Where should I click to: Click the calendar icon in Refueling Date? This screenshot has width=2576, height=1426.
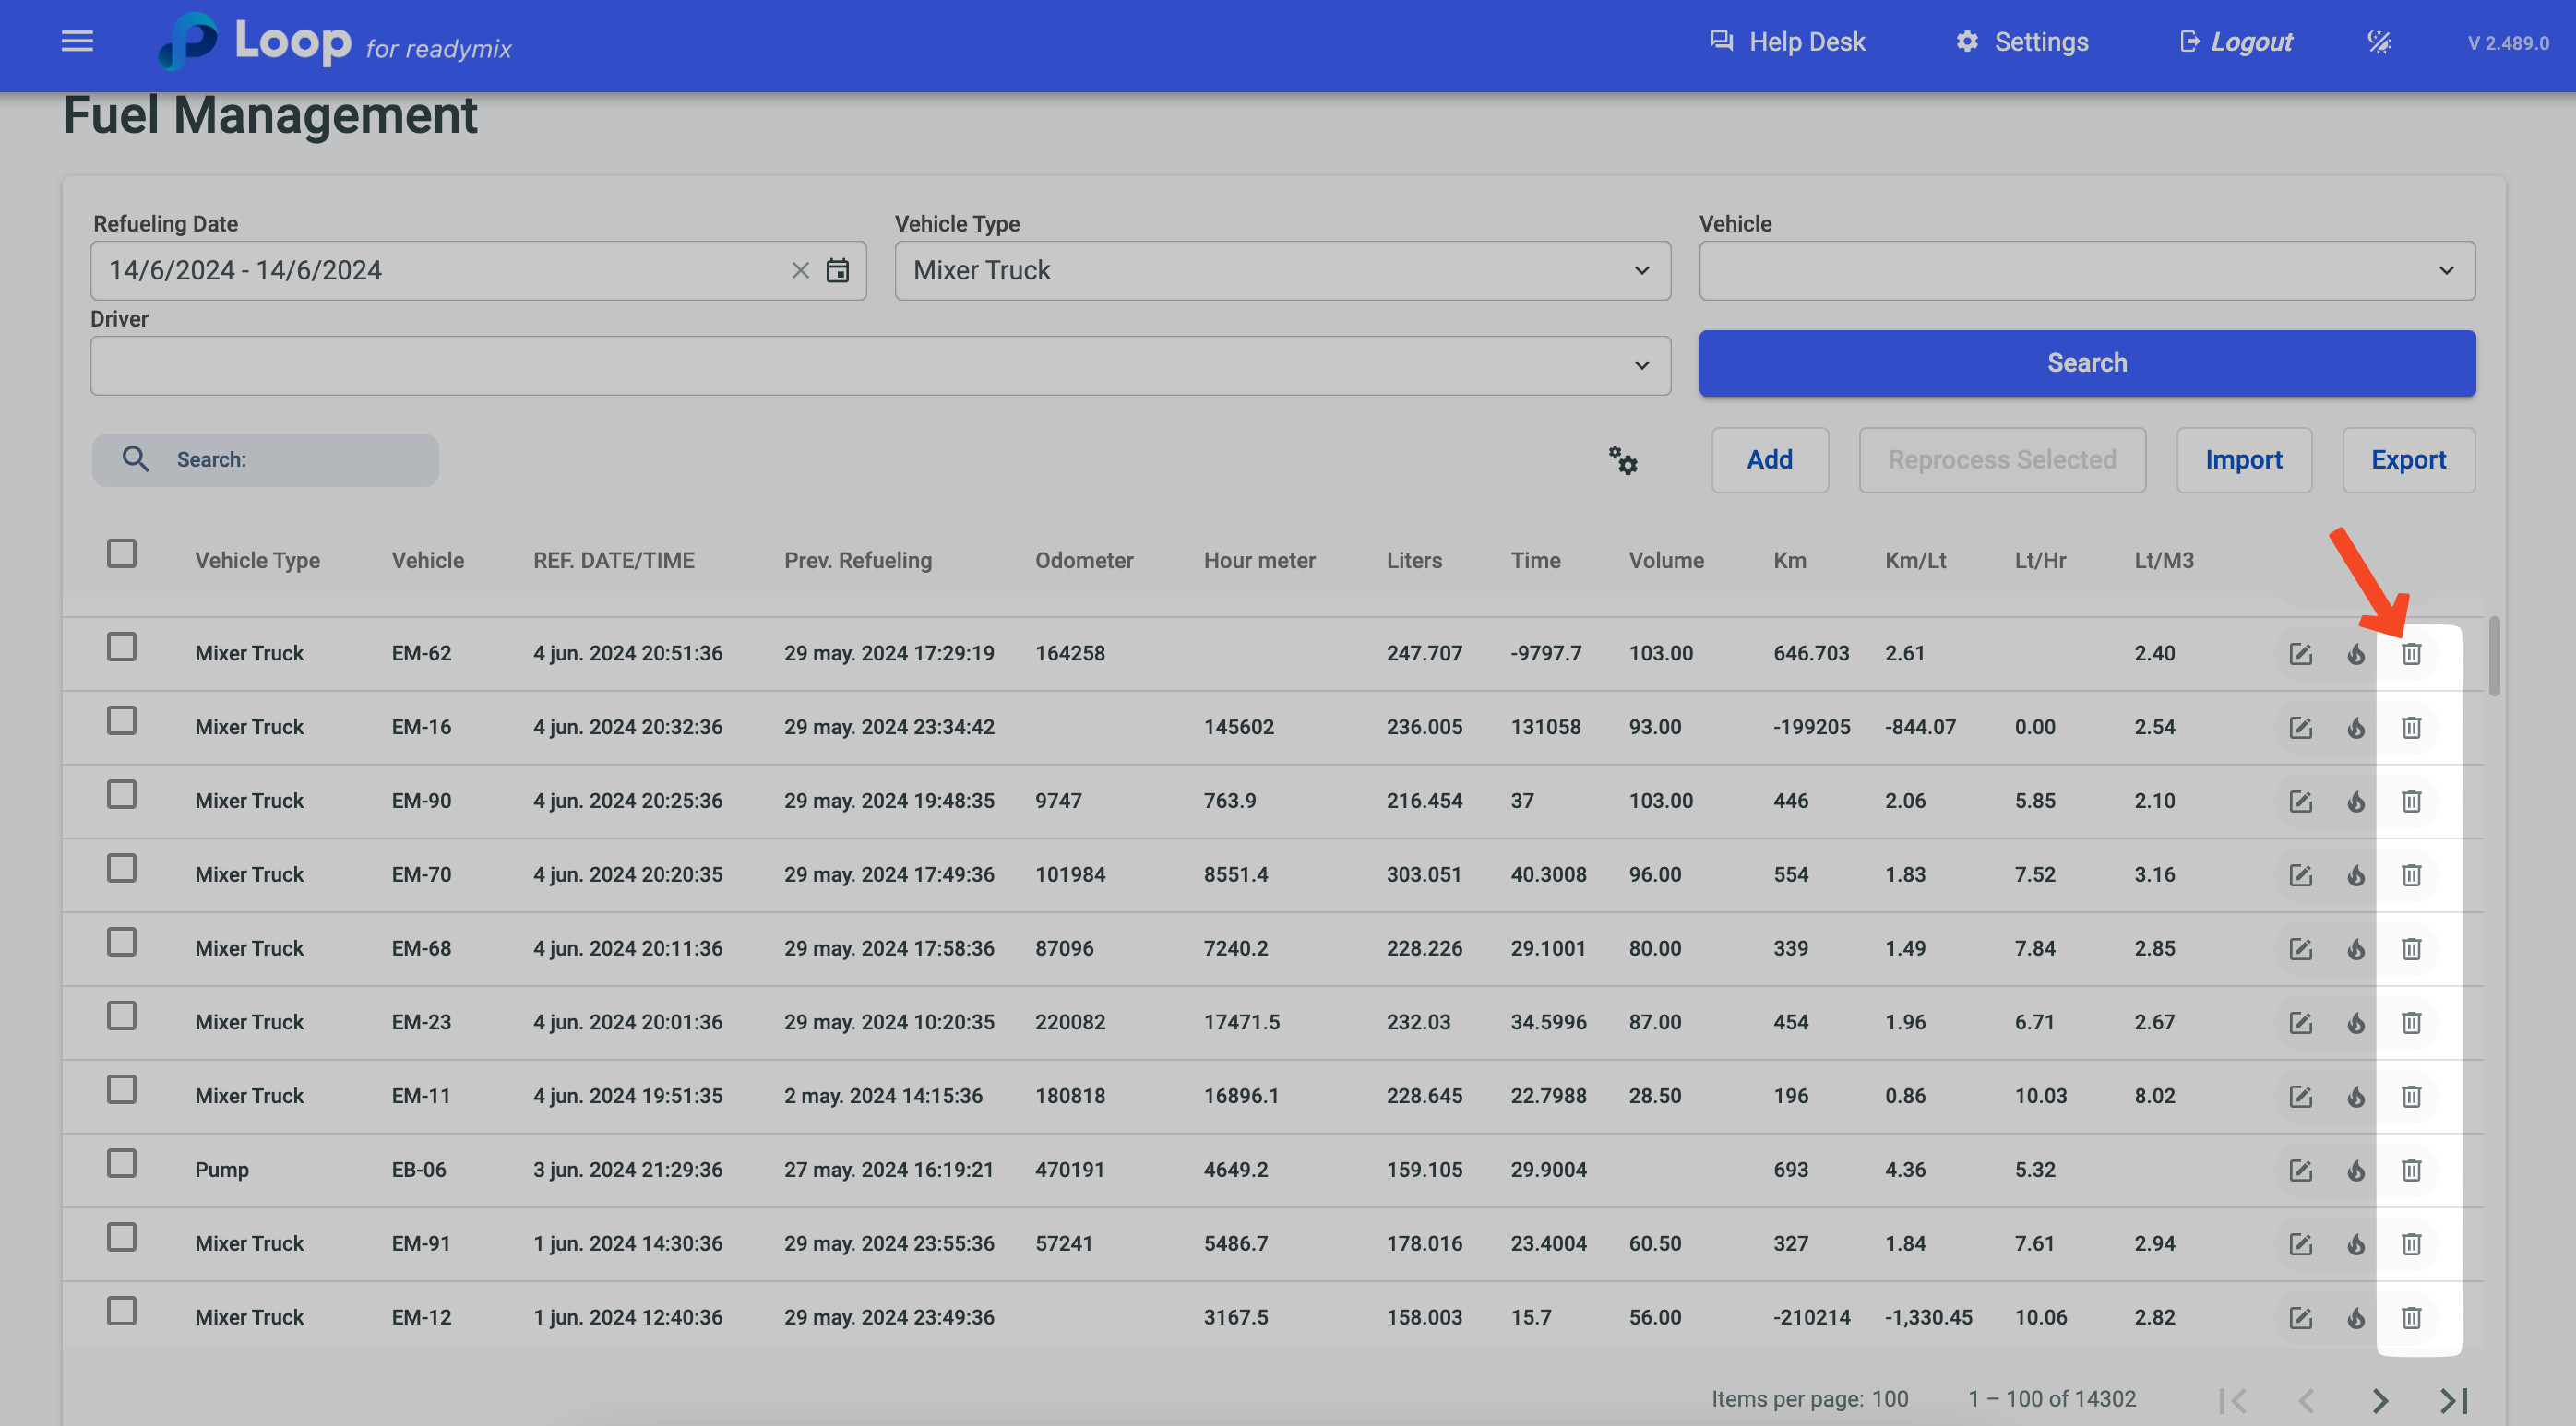point(837,271)
